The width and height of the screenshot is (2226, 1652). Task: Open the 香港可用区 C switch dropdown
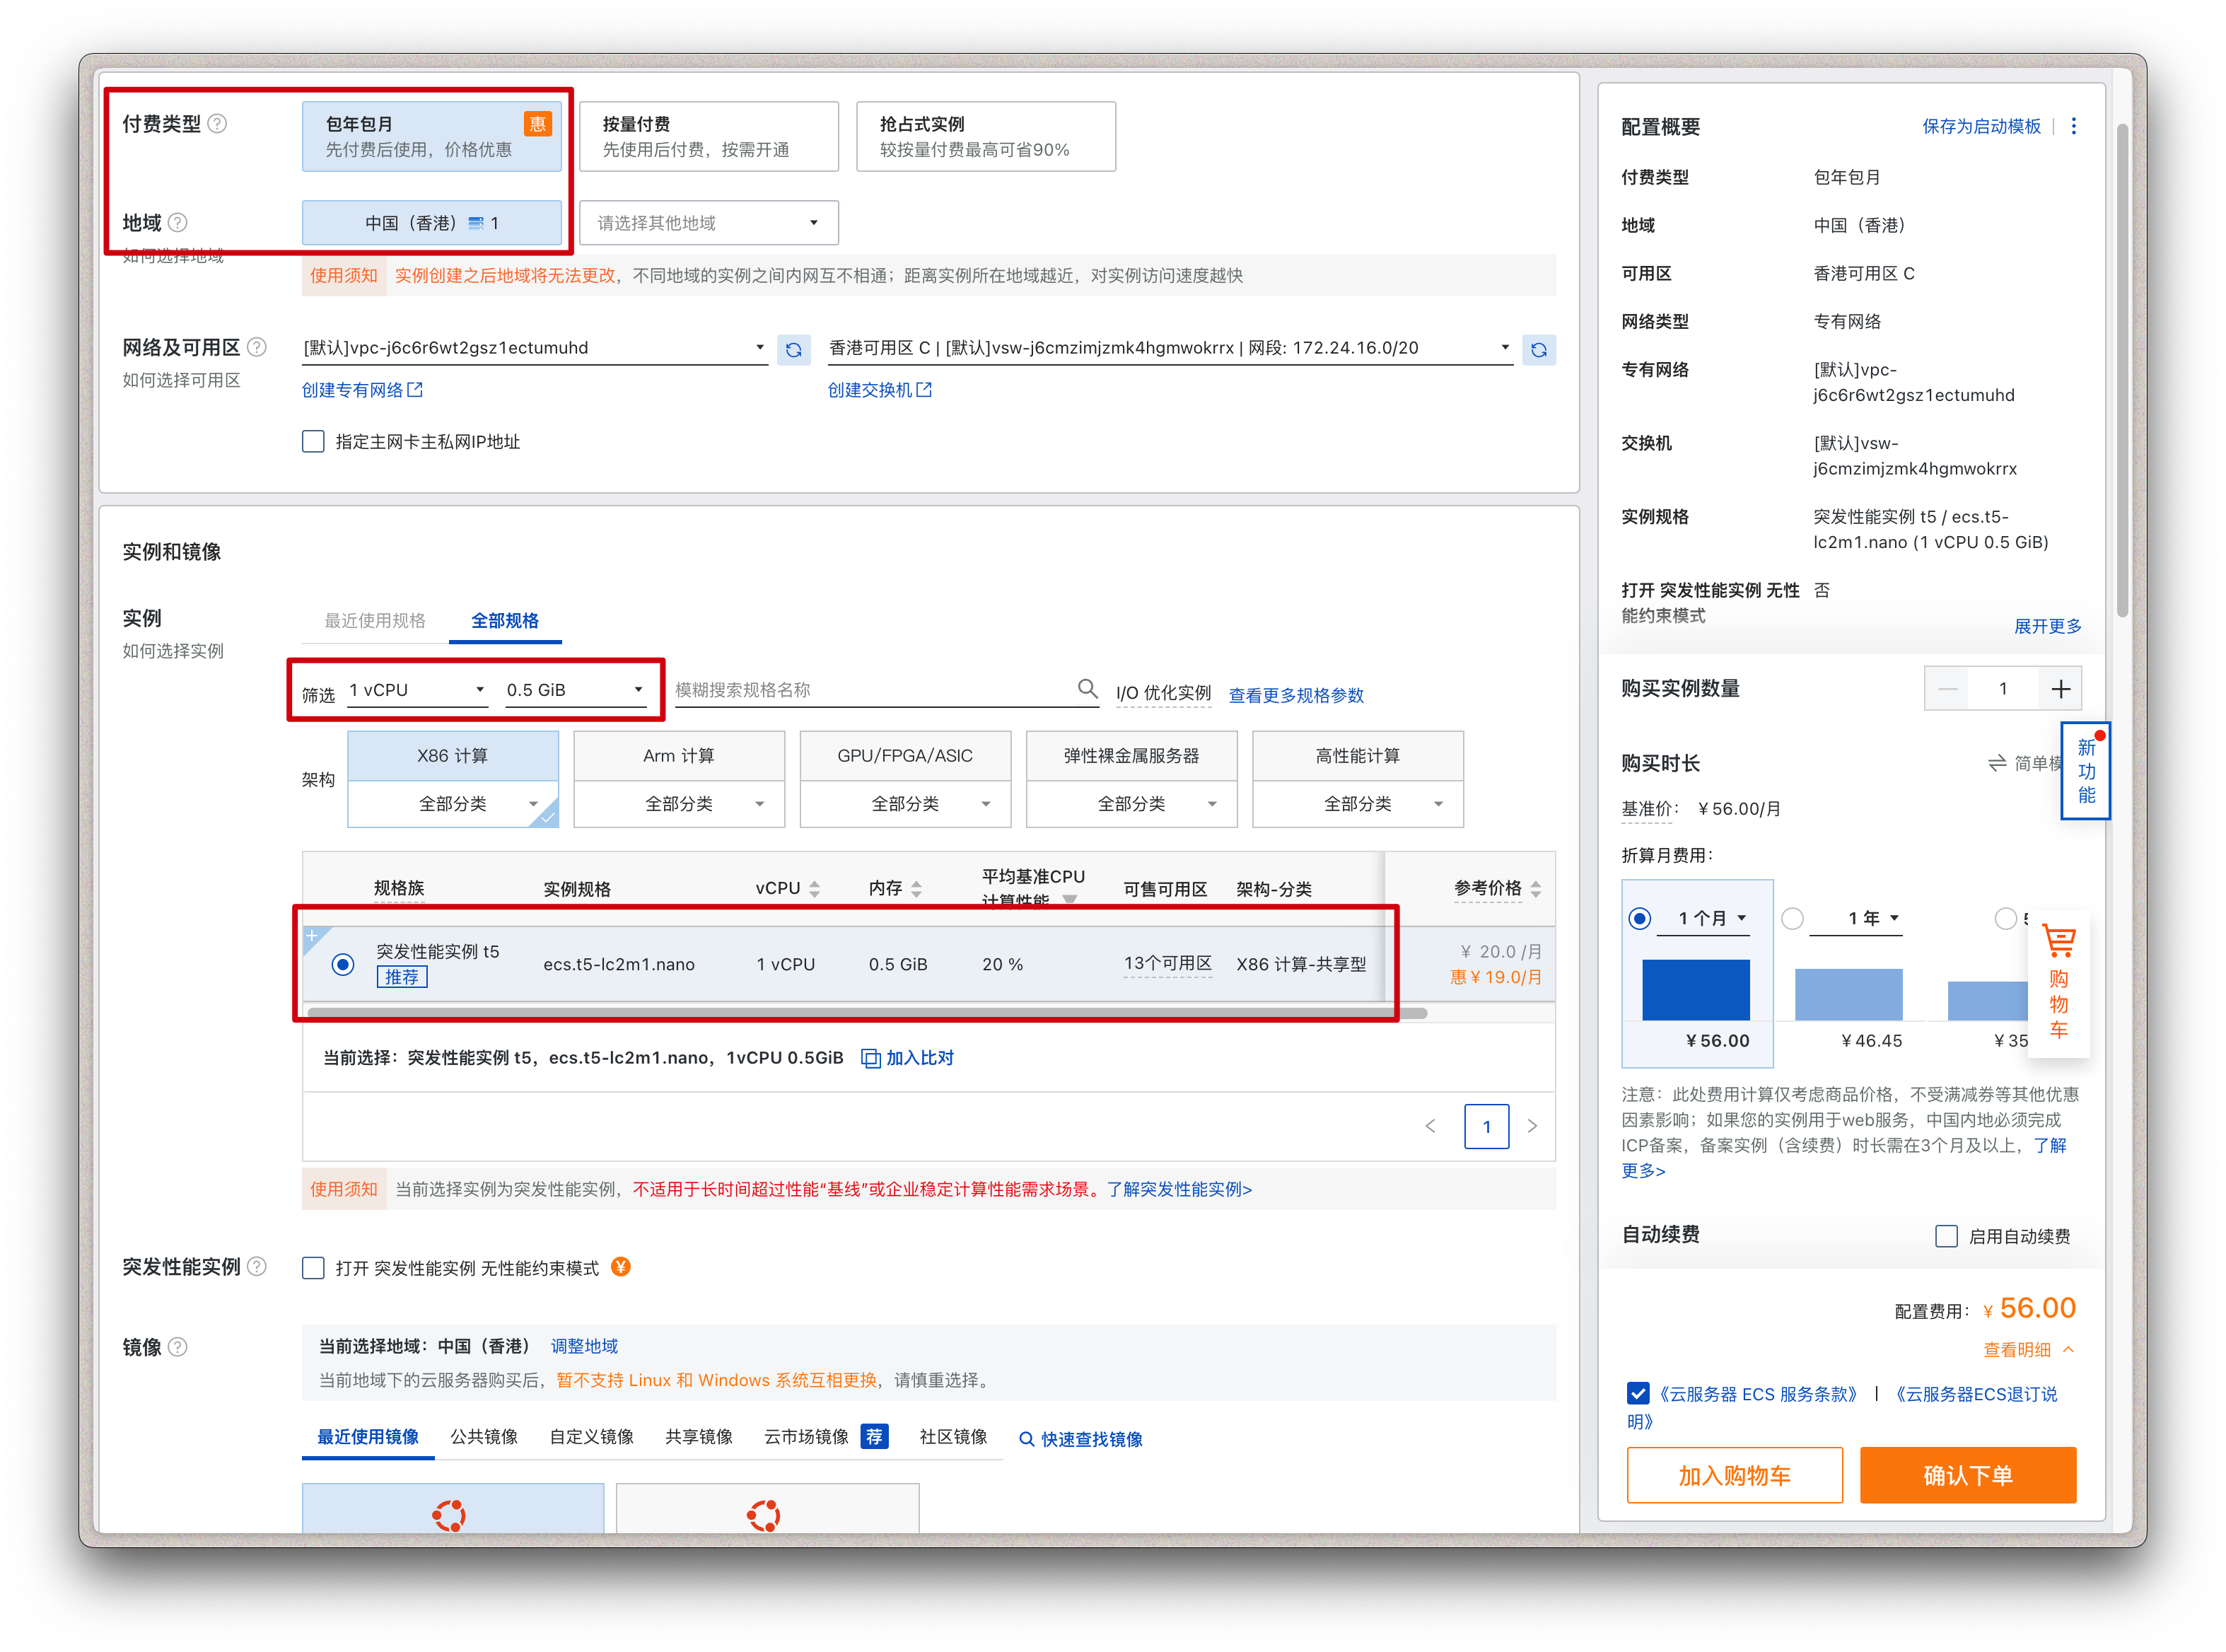tap(1170, 348)
